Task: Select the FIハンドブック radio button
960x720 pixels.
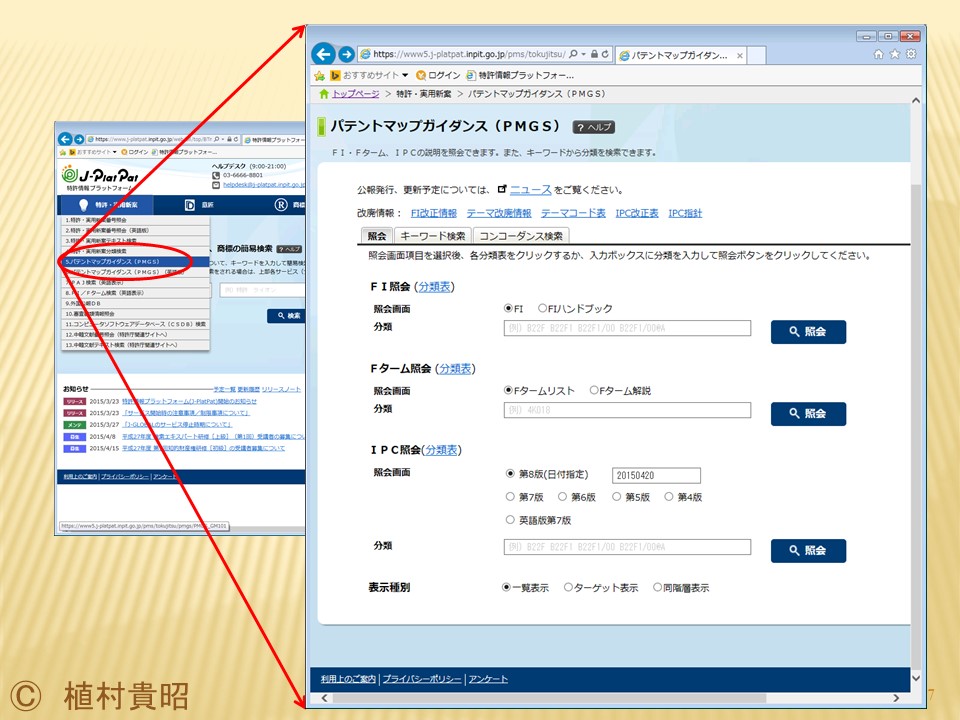Action: click(x=542, y=309)
